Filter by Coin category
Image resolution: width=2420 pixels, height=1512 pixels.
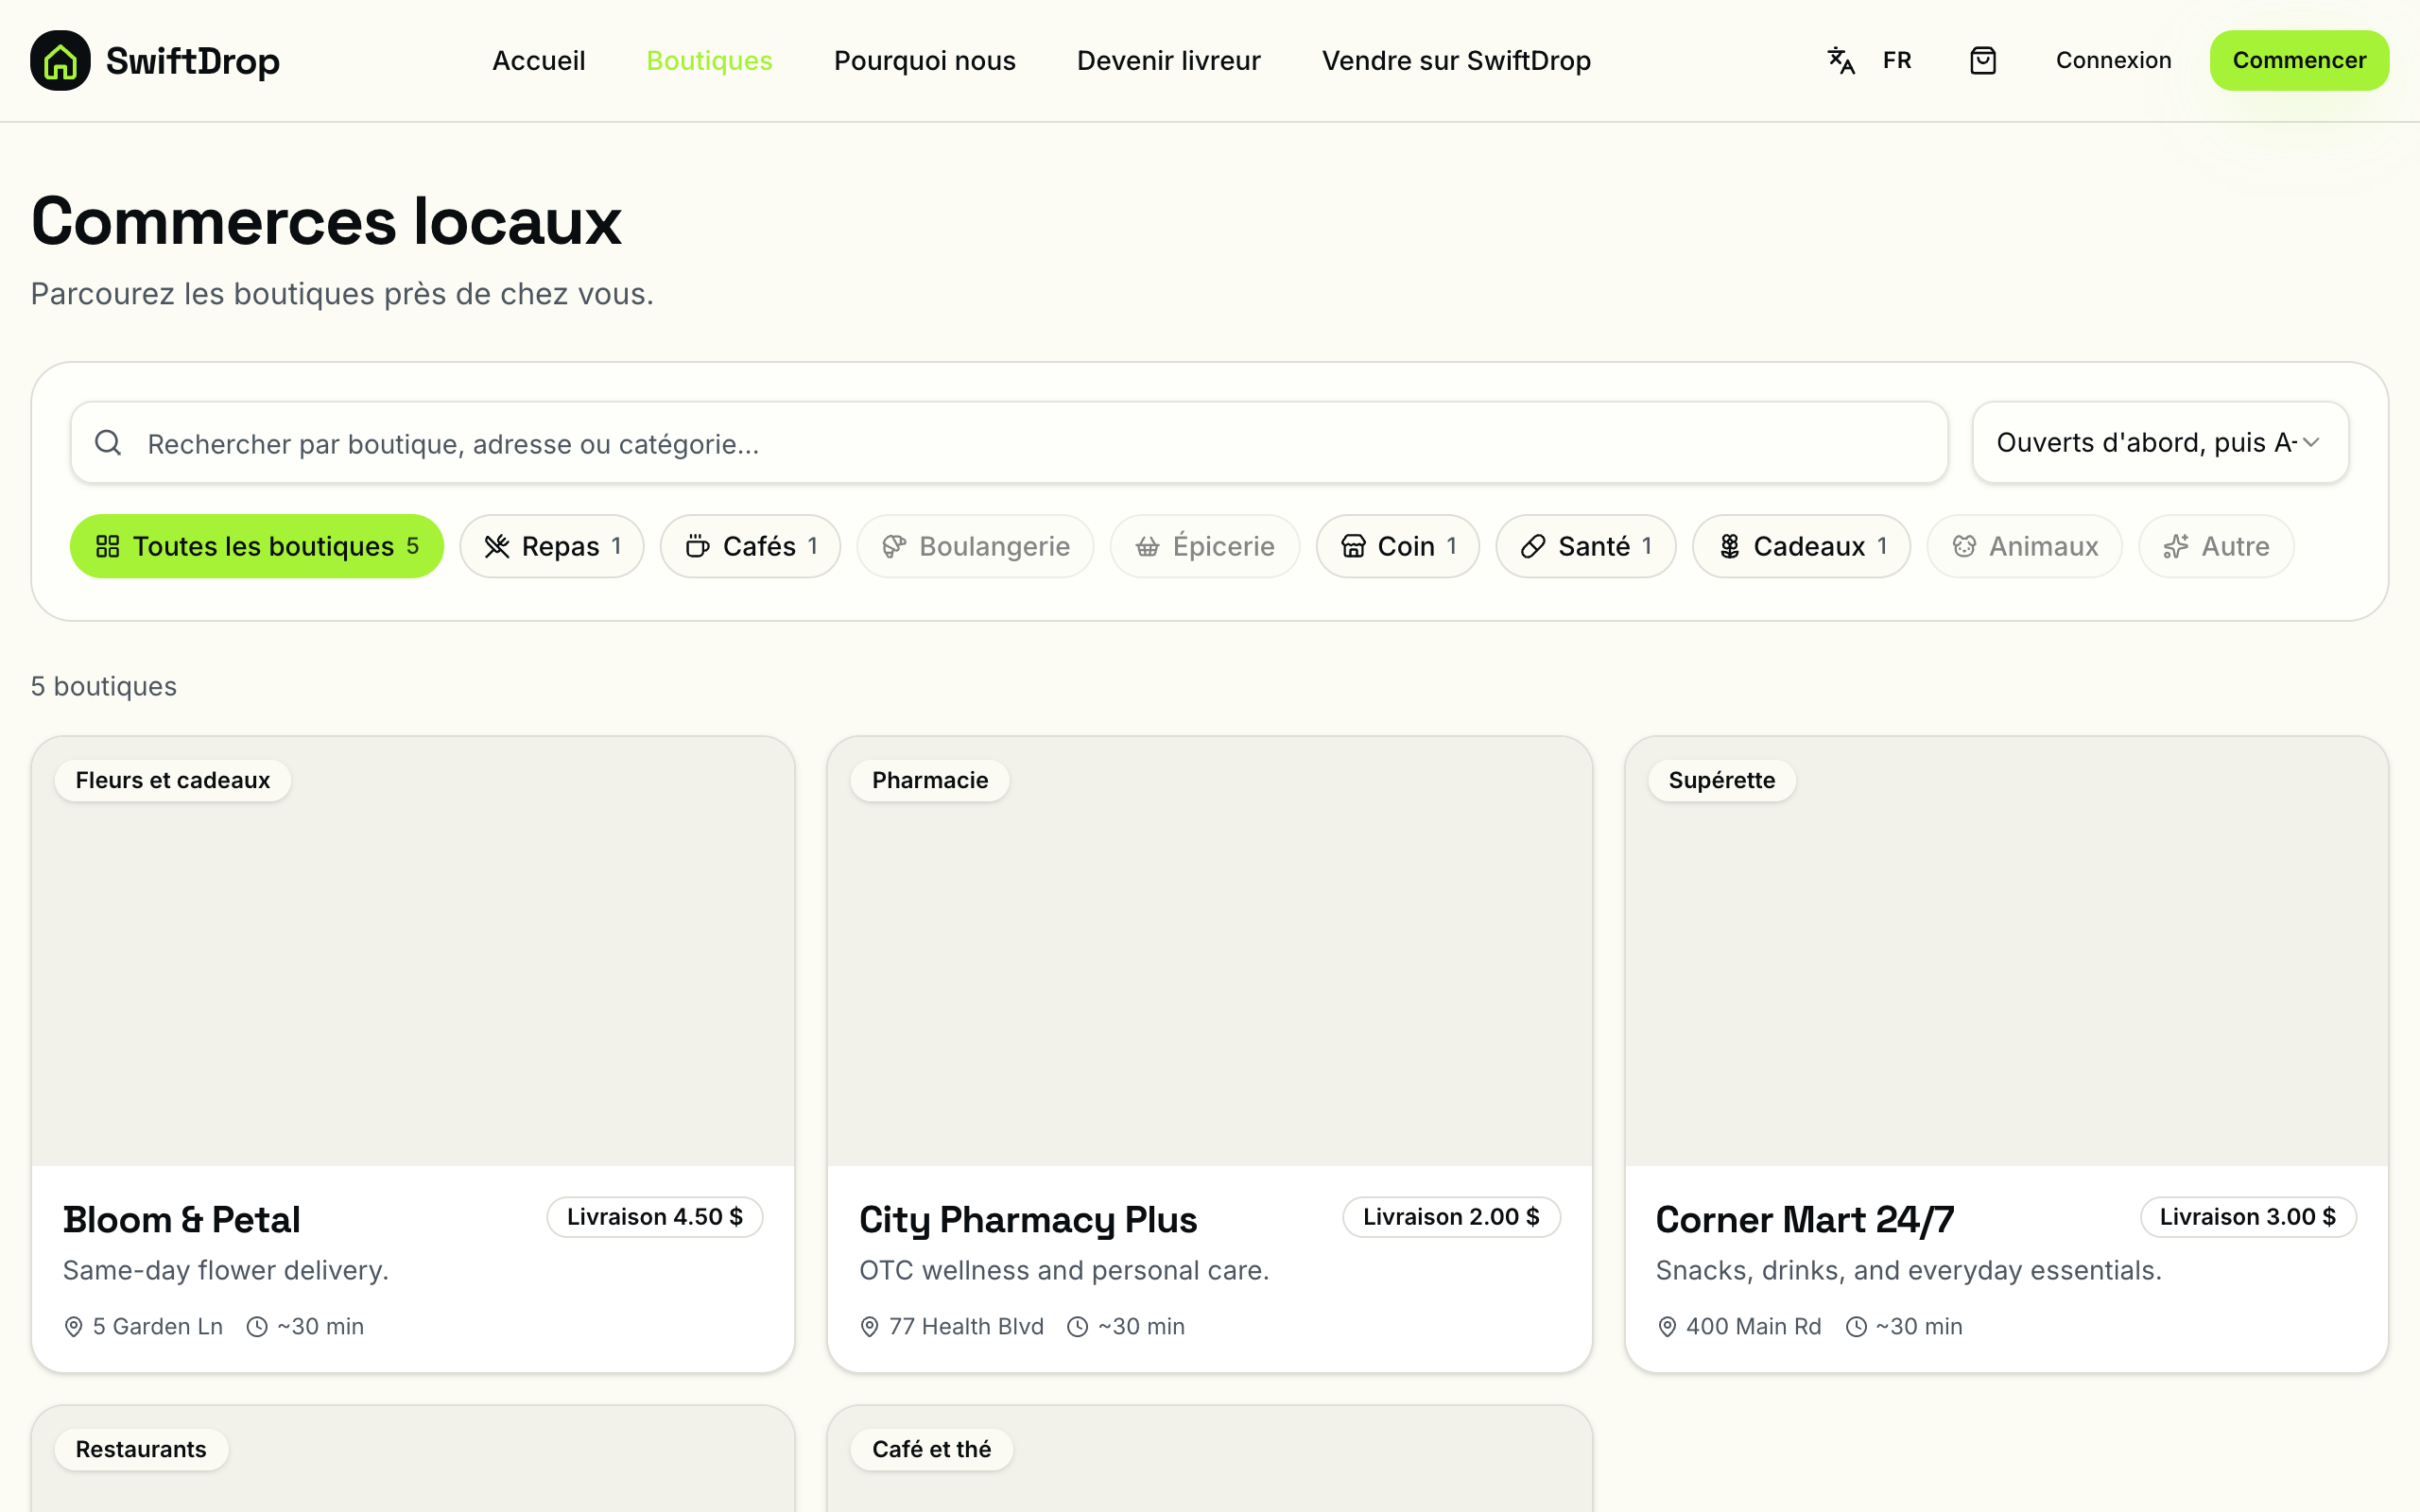1397,546
